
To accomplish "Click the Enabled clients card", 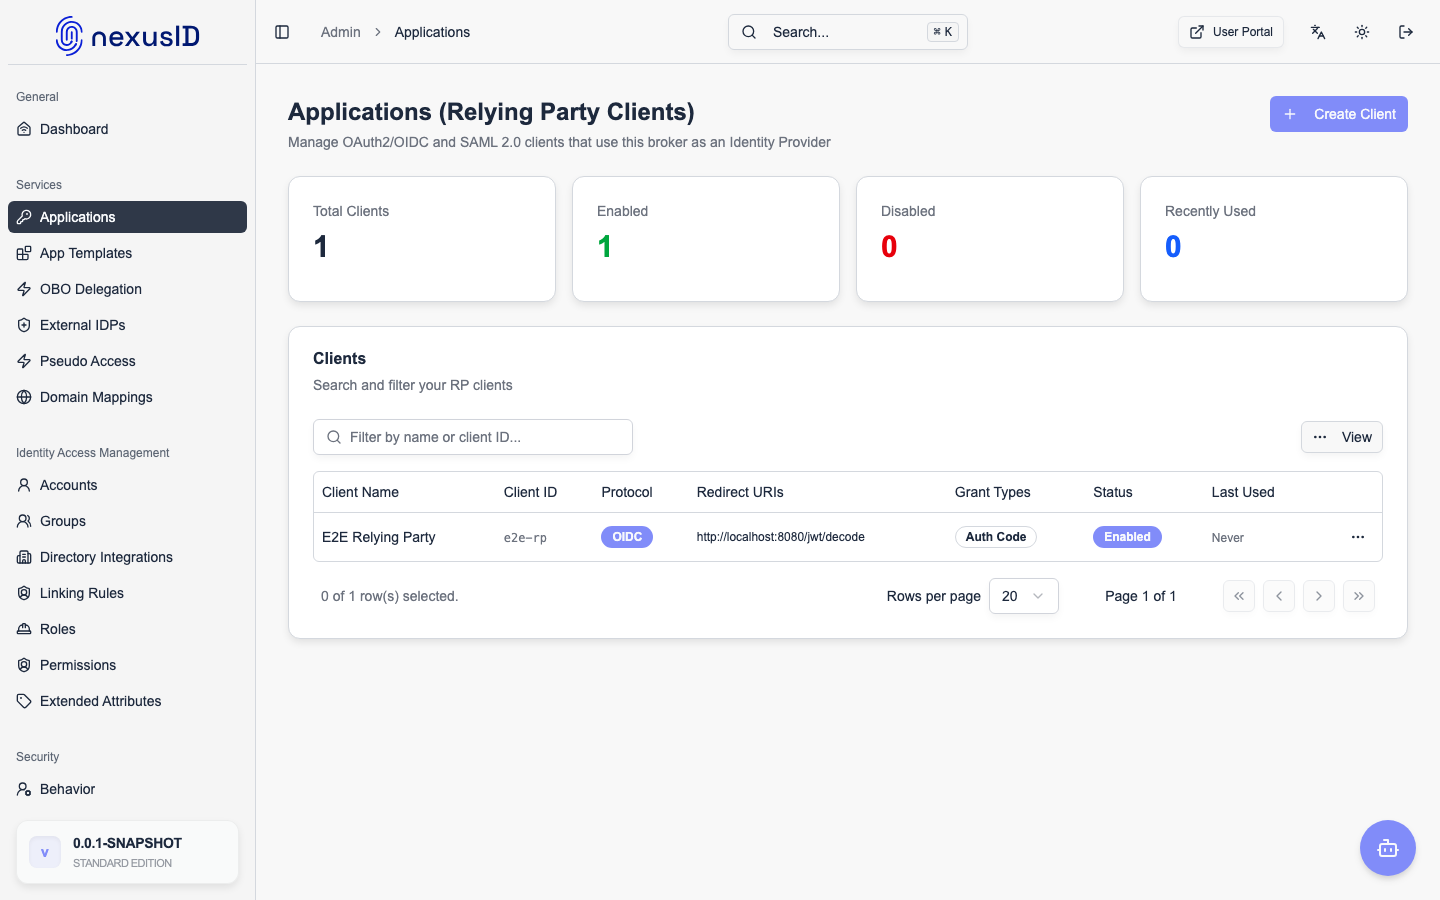I will point(706,239).
